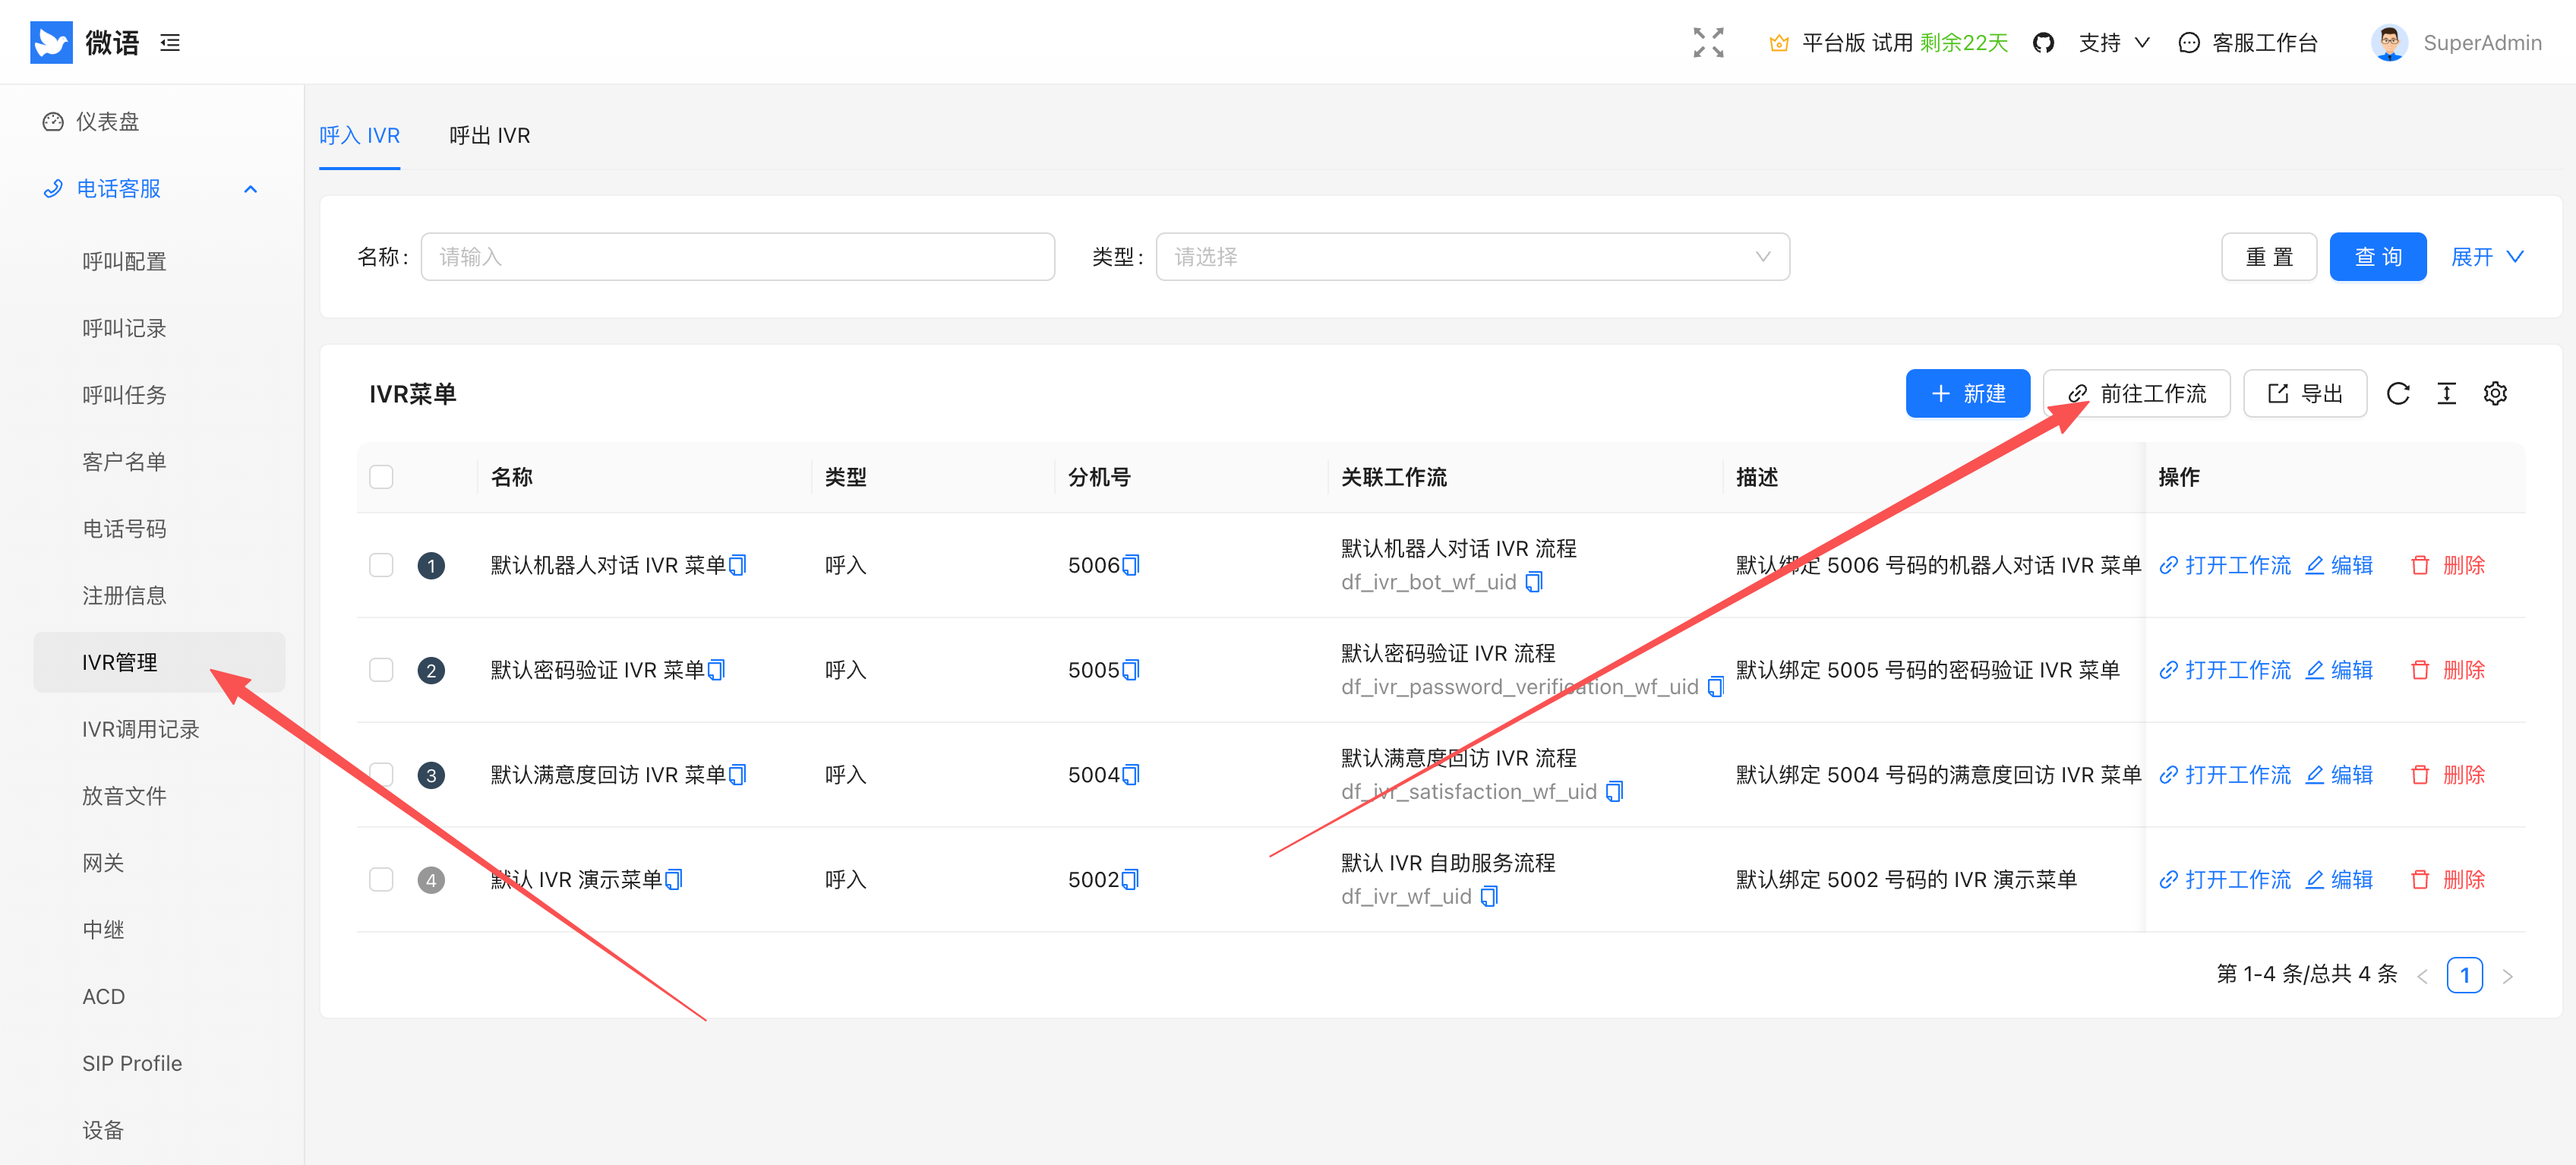Edit the 默认密码验证 IVR 菜单 row
The width and height of the screenshot is (2576, 1165).
click(2339, 670)
